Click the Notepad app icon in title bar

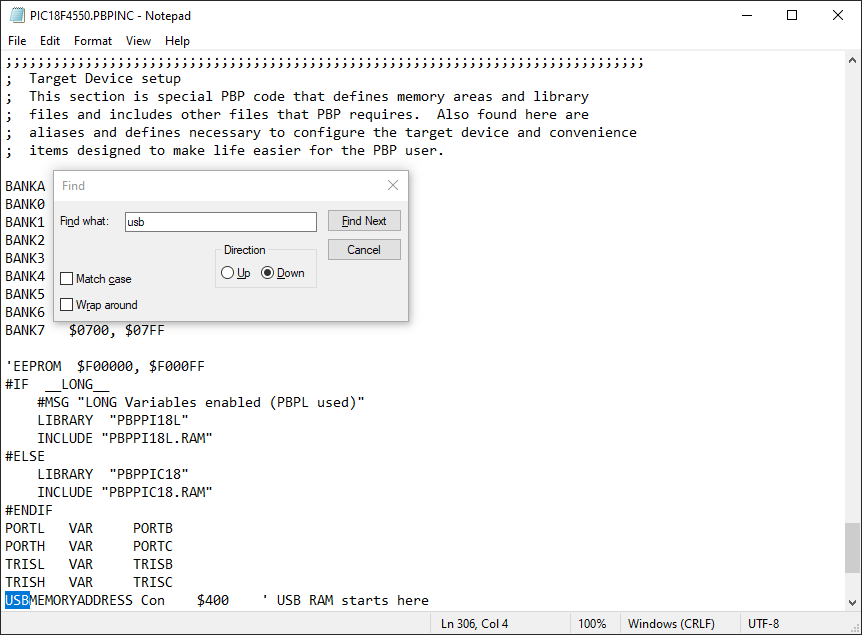pos(17,16)
